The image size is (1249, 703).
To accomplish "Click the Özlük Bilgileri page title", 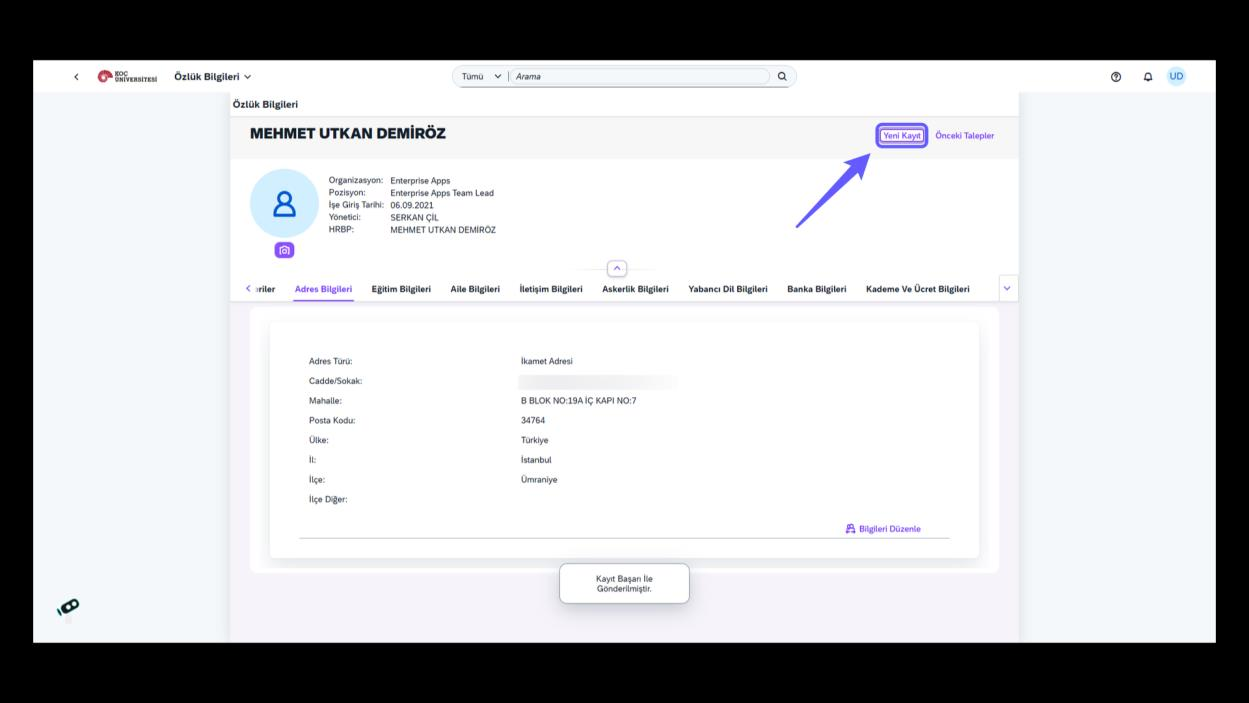I will [265, 104].
